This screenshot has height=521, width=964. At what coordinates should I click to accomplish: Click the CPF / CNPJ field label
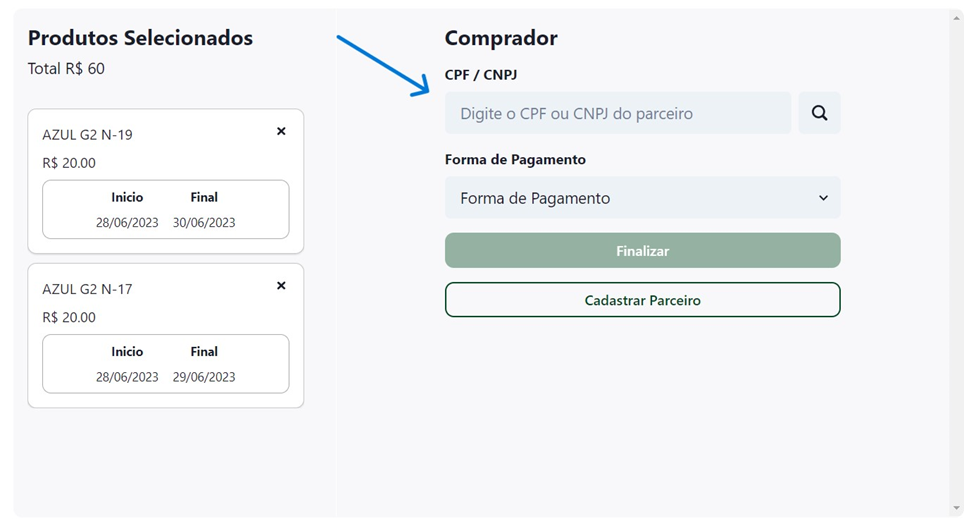pyautogui.click(x=481, y=75)
